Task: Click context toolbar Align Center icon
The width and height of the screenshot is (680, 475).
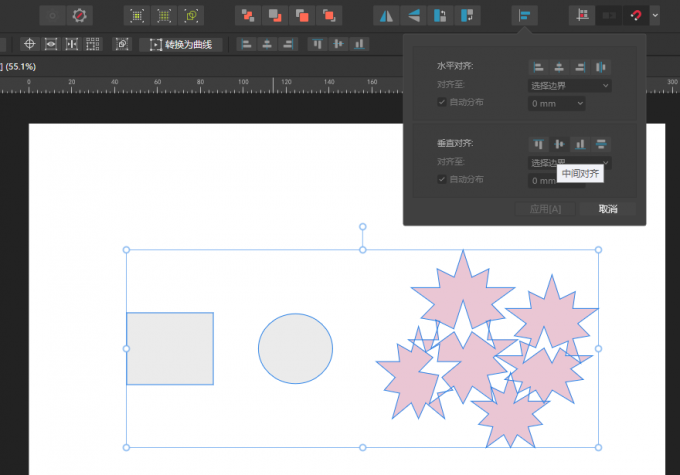Action: (267, 44)
